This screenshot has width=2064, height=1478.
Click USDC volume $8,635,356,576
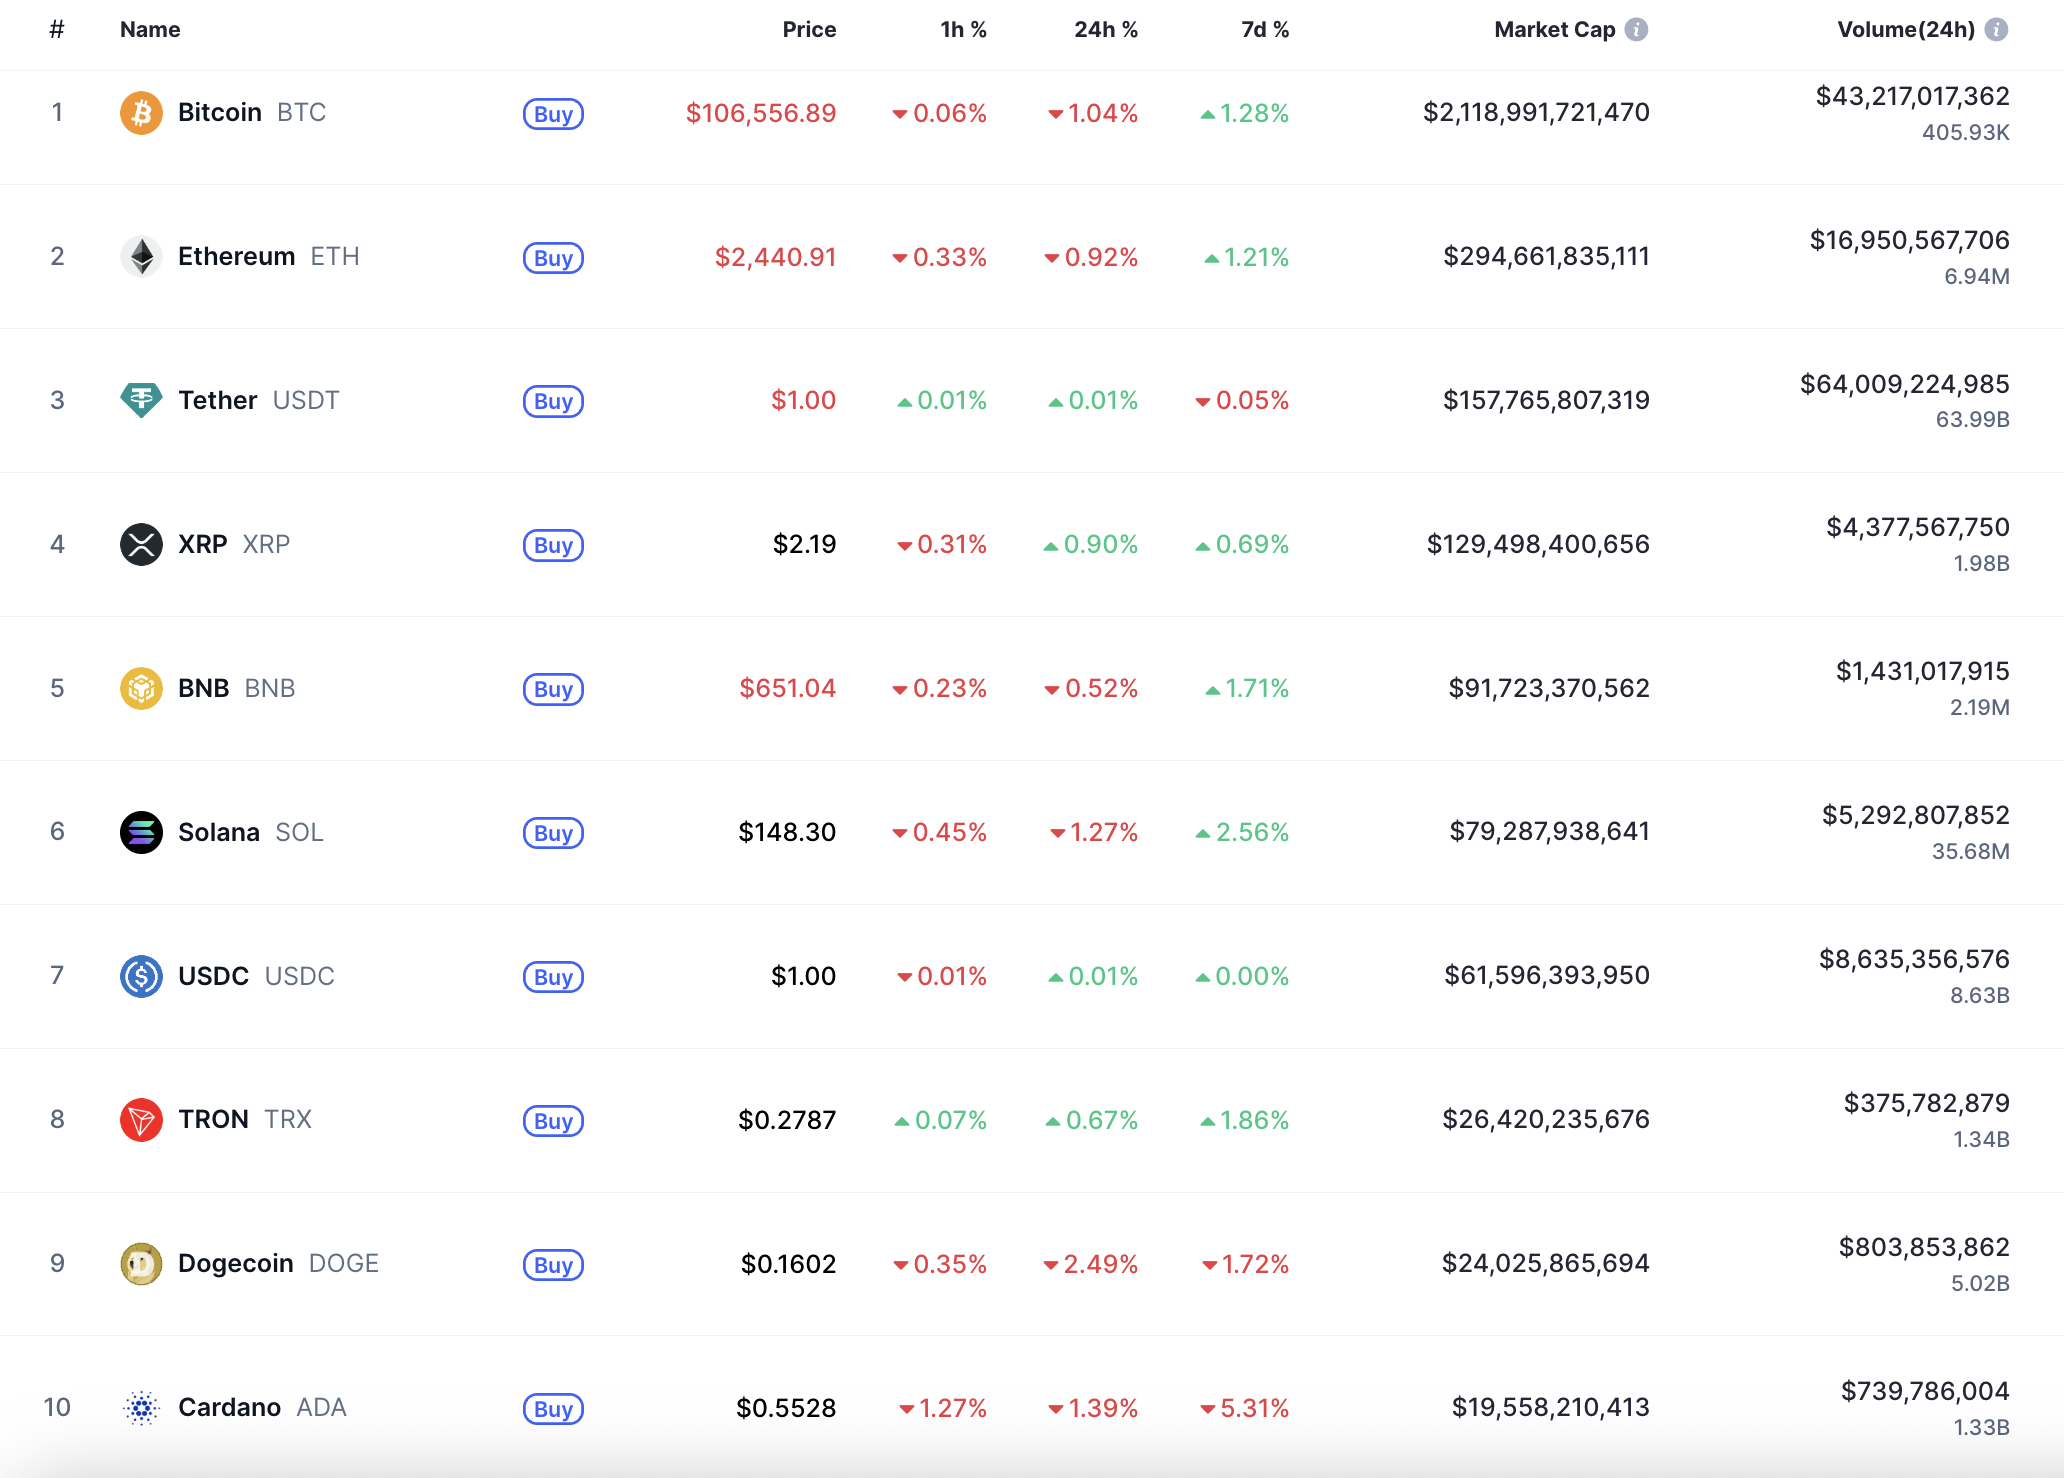(1914, 959)
